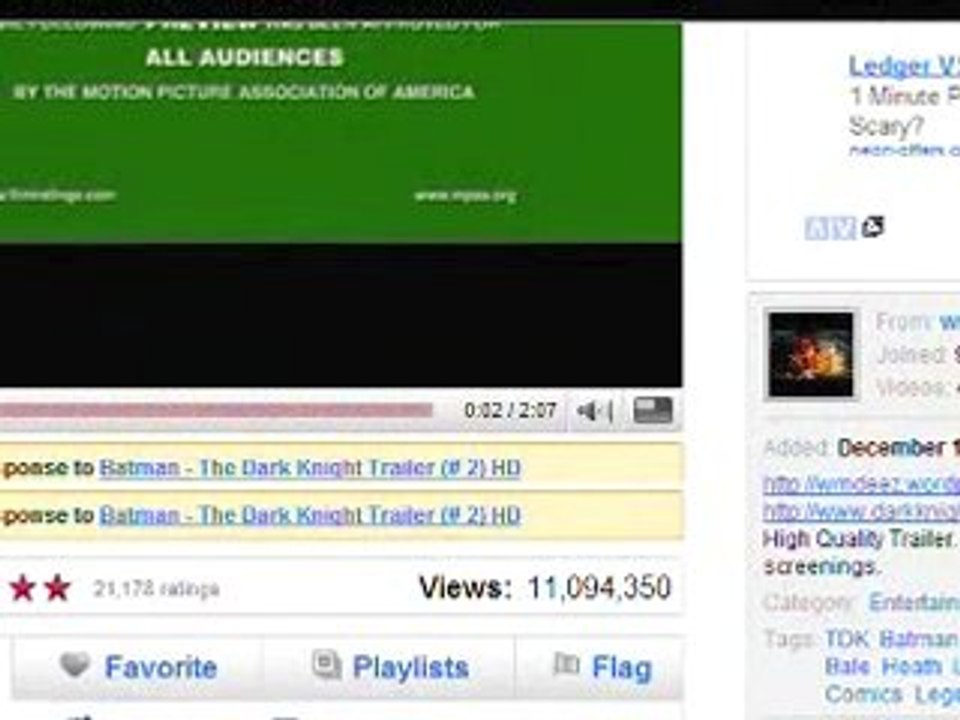Open the first Dark Knight Trailer response link
960x720 pixels.
pyautogui.click(x=310, y=468)
